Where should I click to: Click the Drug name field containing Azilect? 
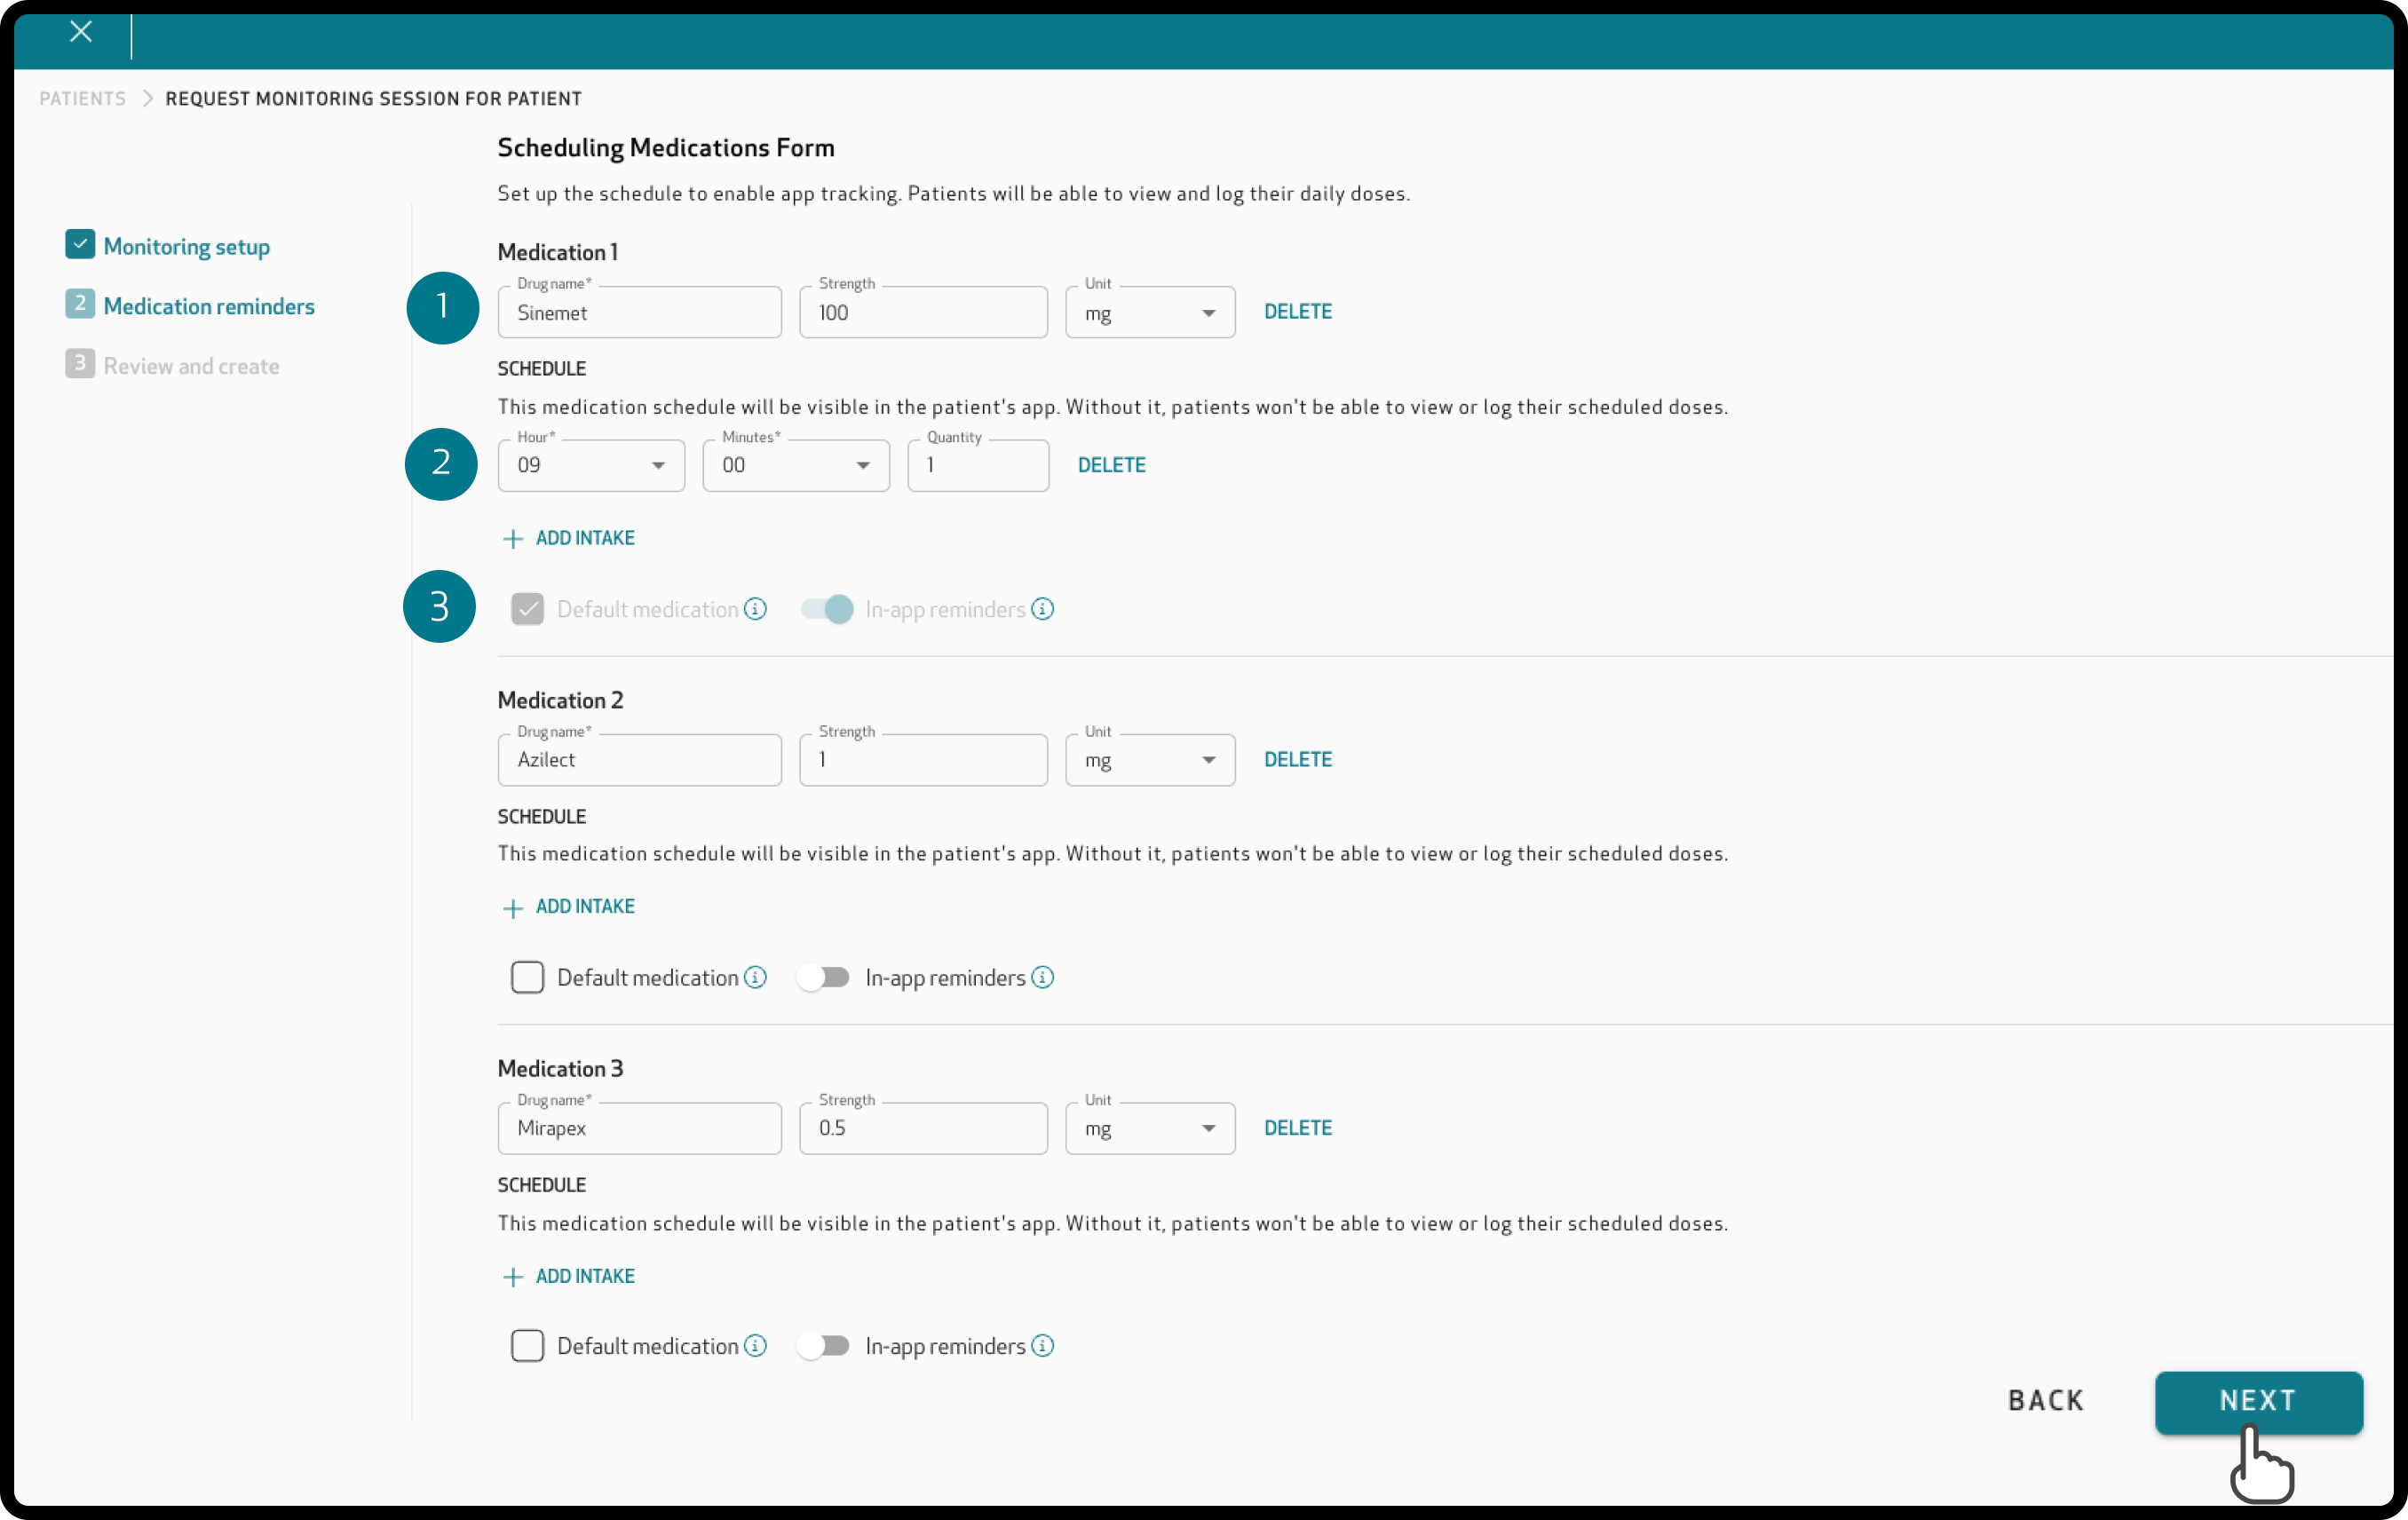coord(640,760)
